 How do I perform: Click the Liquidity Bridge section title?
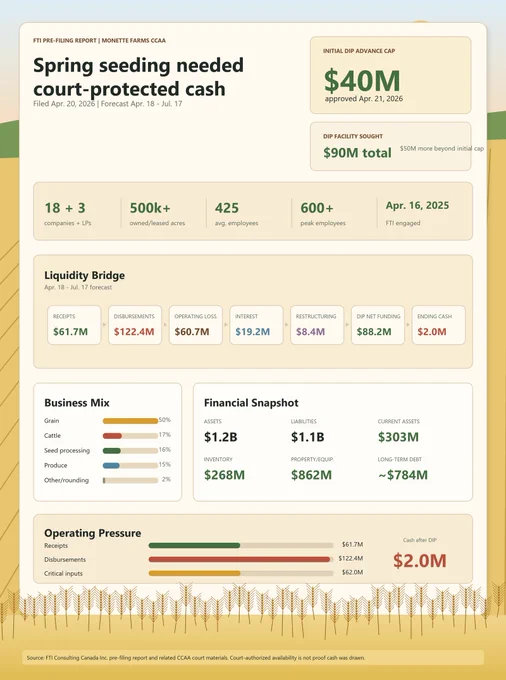coord(85,275)
